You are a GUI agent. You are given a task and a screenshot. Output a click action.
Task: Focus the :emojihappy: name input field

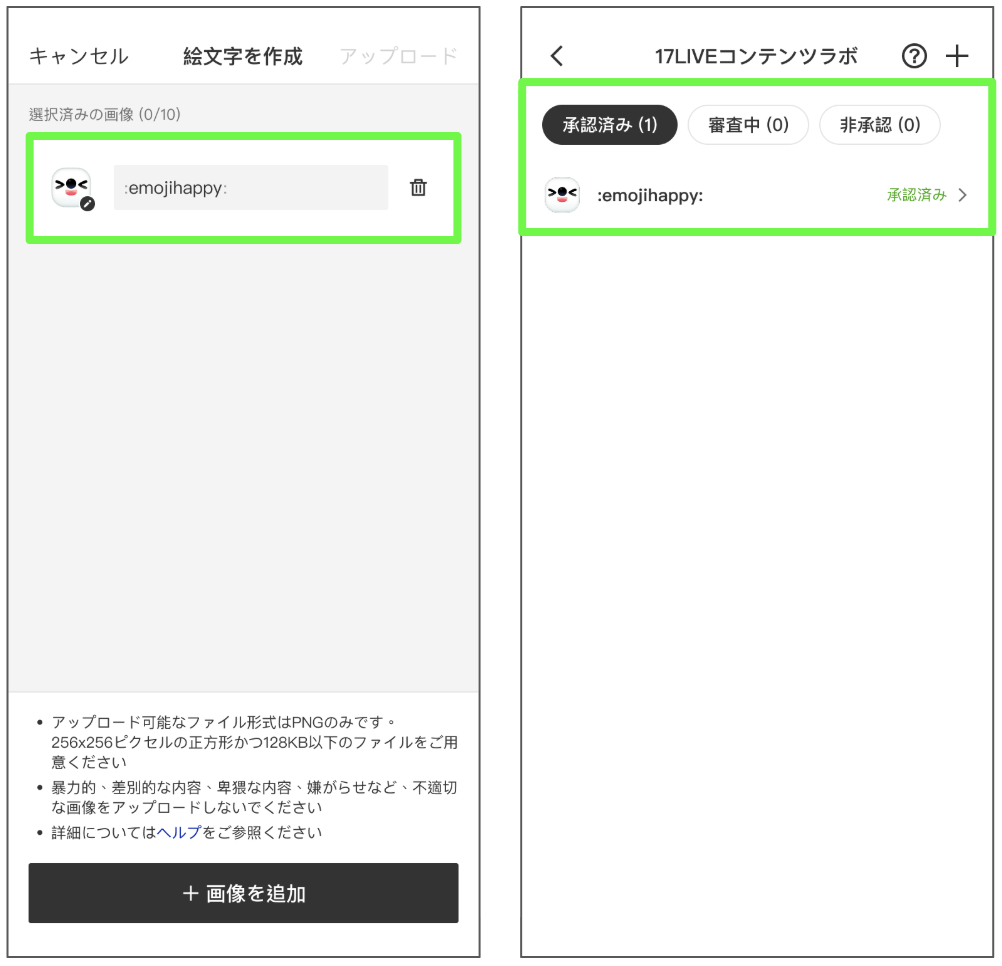[x=250, y=188]
